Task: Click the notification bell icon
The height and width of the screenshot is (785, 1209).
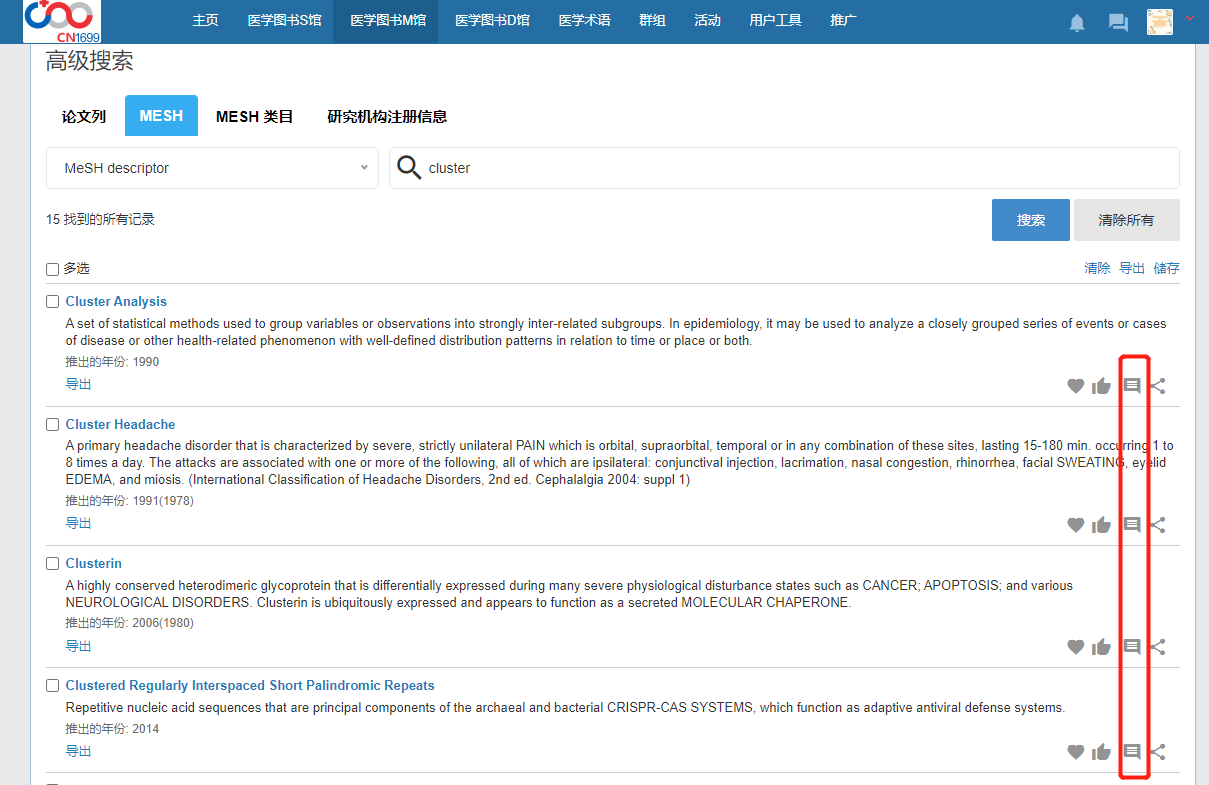Action: [x=1077, y=23]
